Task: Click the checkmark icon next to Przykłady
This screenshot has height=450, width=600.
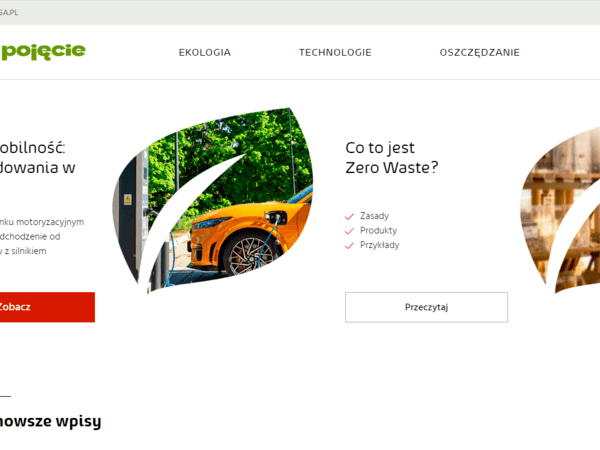Action: (x=349, y=246)
